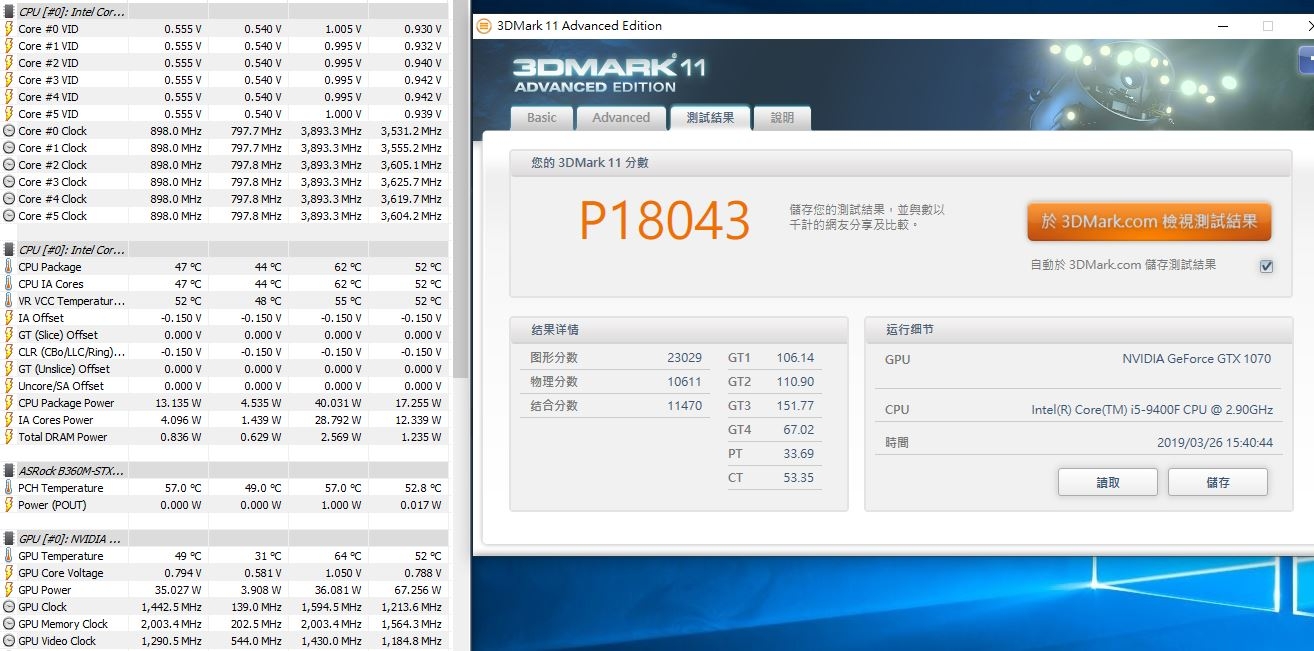
Task: Click the Core #3 VID voltage icon
Action: click(9, 80)
